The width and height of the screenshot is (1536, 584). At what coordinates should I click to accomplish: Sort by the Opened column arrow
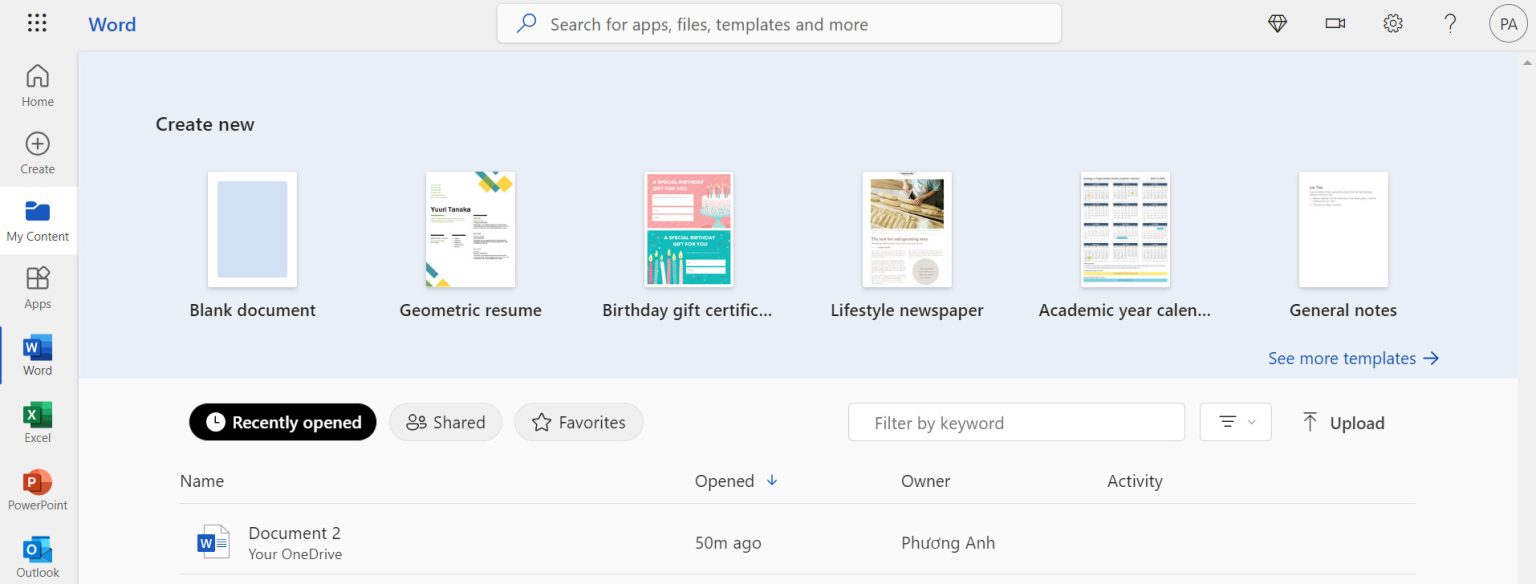772,481
